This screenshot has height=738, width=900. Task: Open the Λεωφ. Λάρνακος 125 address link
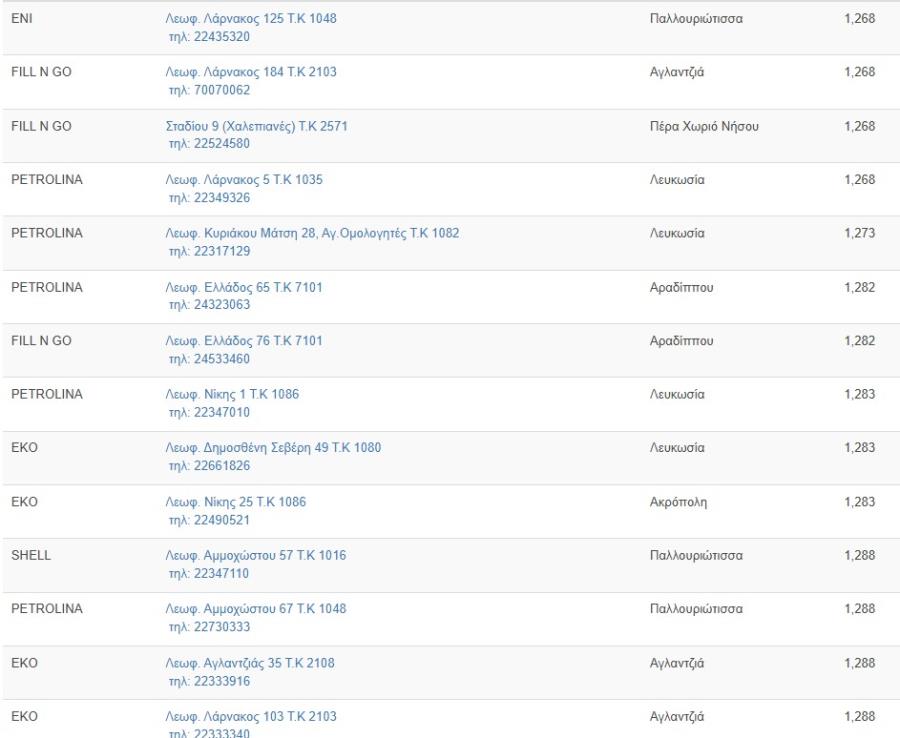(x=258, y=19)
